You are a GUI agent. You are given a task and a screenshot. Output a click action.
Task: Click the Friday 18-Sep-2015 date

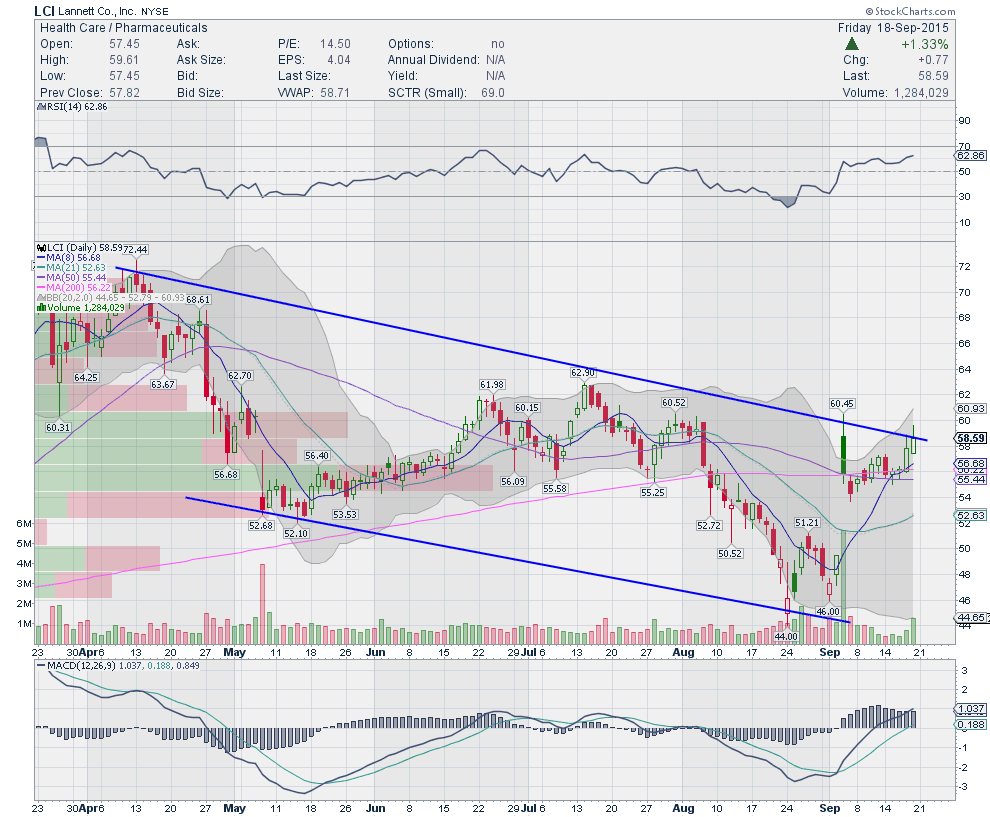tap(893, 28)
